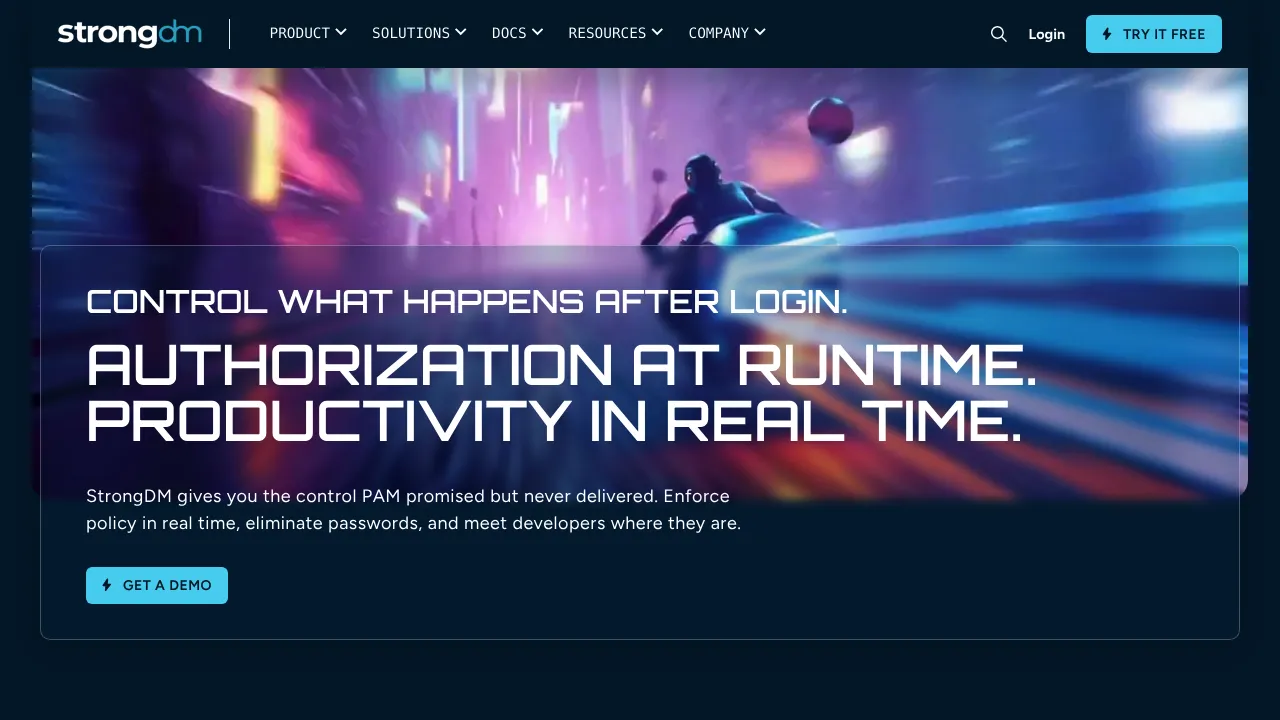Viewport: 1280px width, 720px height.
Task: Select the "Authorization at runtime." headline
Action: tap(561, 365)
